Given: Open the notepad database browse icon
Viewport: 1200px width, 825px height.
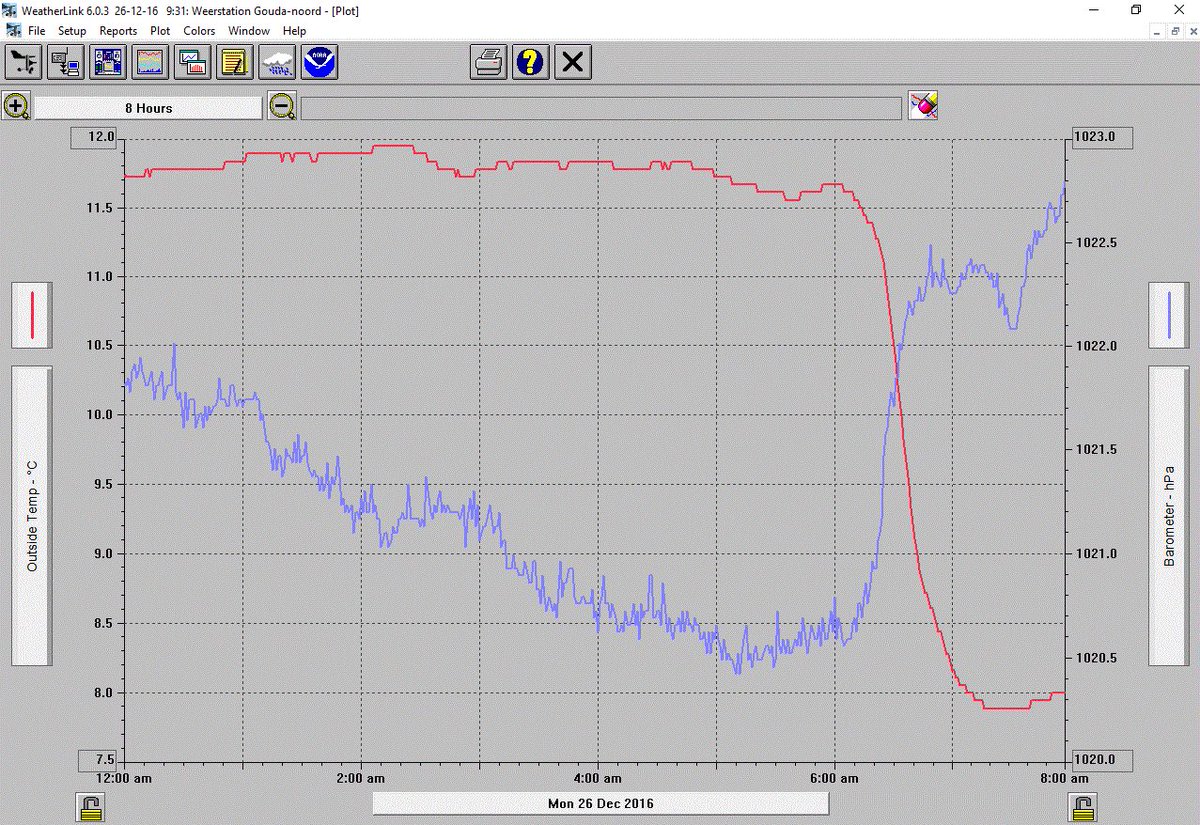Looking at the screenshot, I should click(x=234, y=62).
